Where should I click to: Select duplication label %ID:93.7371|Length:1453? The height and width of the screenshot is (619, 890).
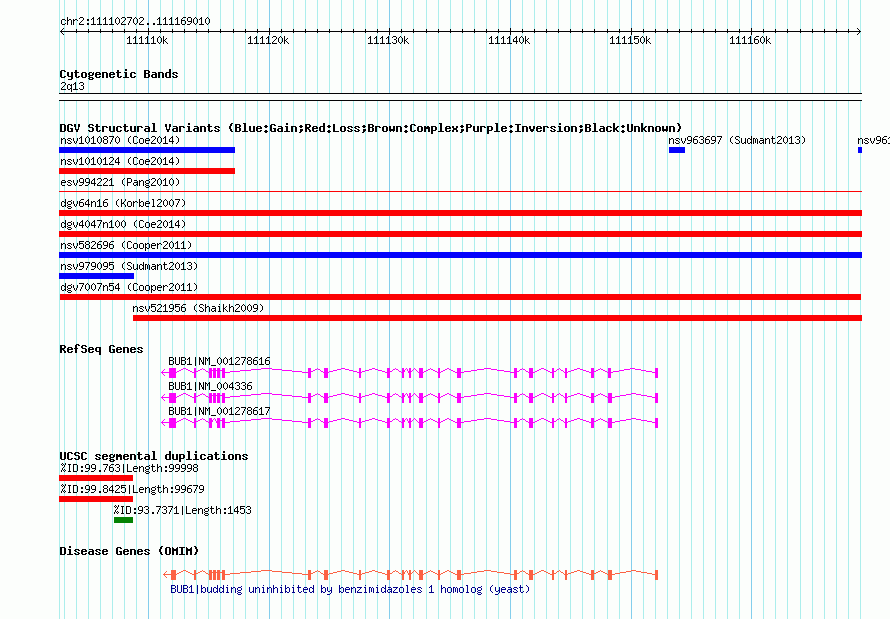click(182, 510)
